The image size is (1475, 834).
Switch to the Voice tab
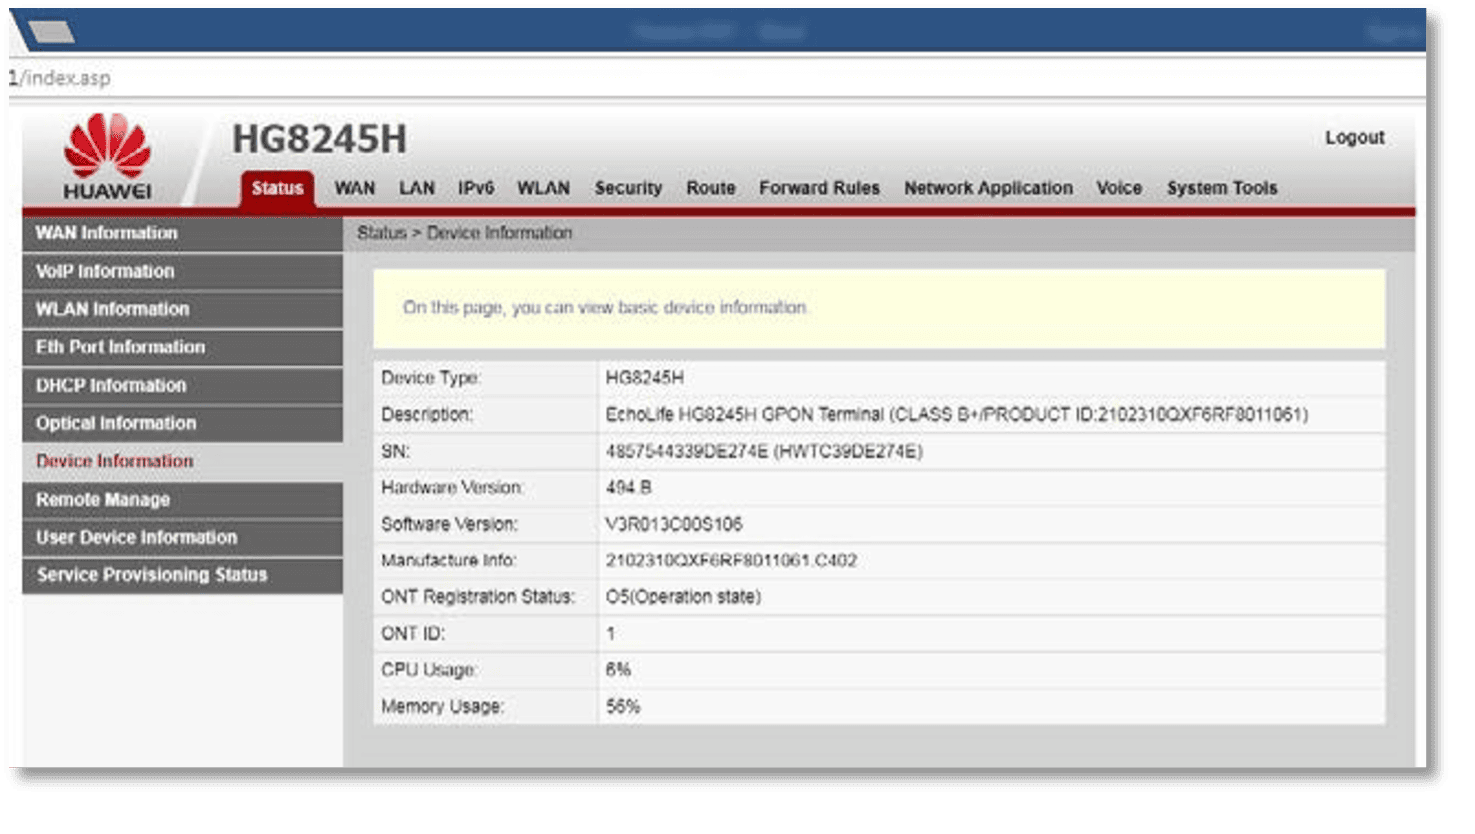(x=1118, y=188)
